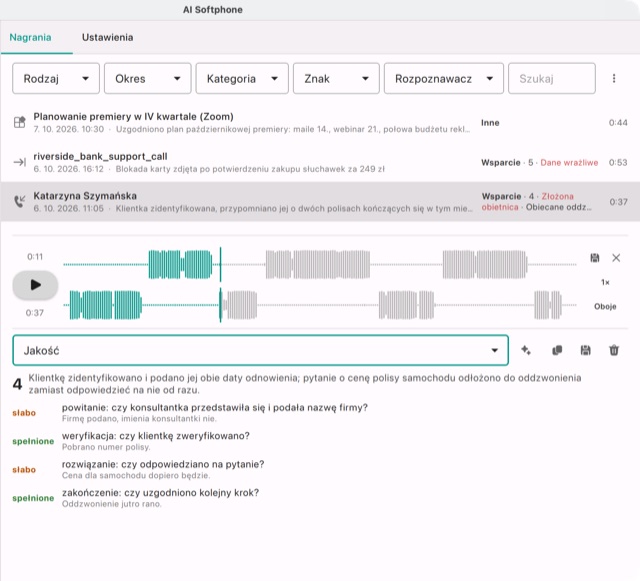Click the weryfikacja criterion question

(x=156, y=436)
